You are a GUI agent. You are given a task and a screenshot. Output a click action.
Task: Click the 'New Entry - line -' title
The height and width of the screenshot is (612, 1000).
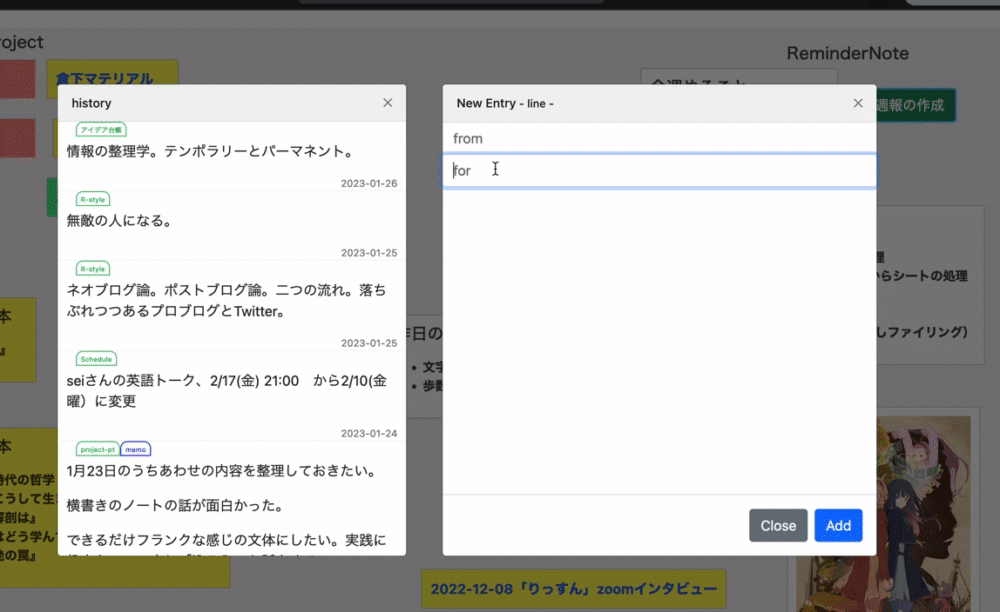505,103
